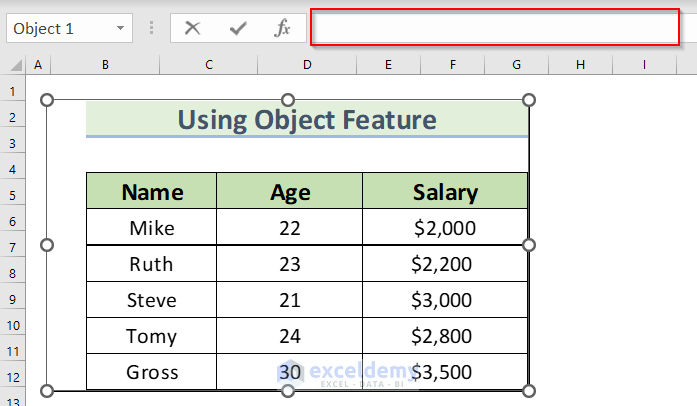
Task: Click the Salary column header cell
Action: (445, 191)
